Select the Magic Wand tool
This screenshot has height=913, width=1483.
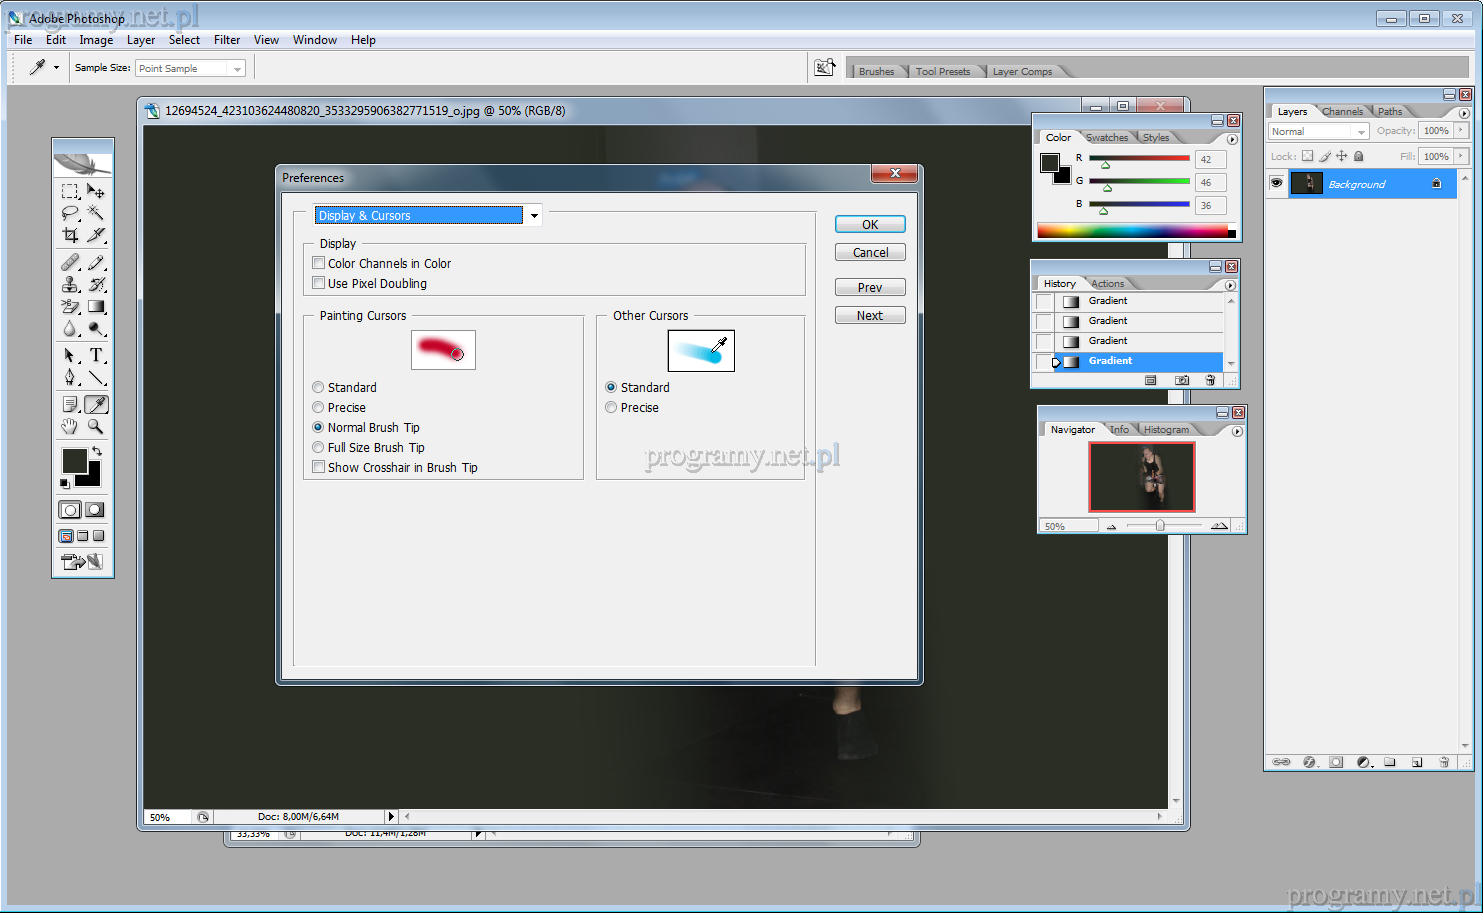pyautogui.click(x=96, y=213)
